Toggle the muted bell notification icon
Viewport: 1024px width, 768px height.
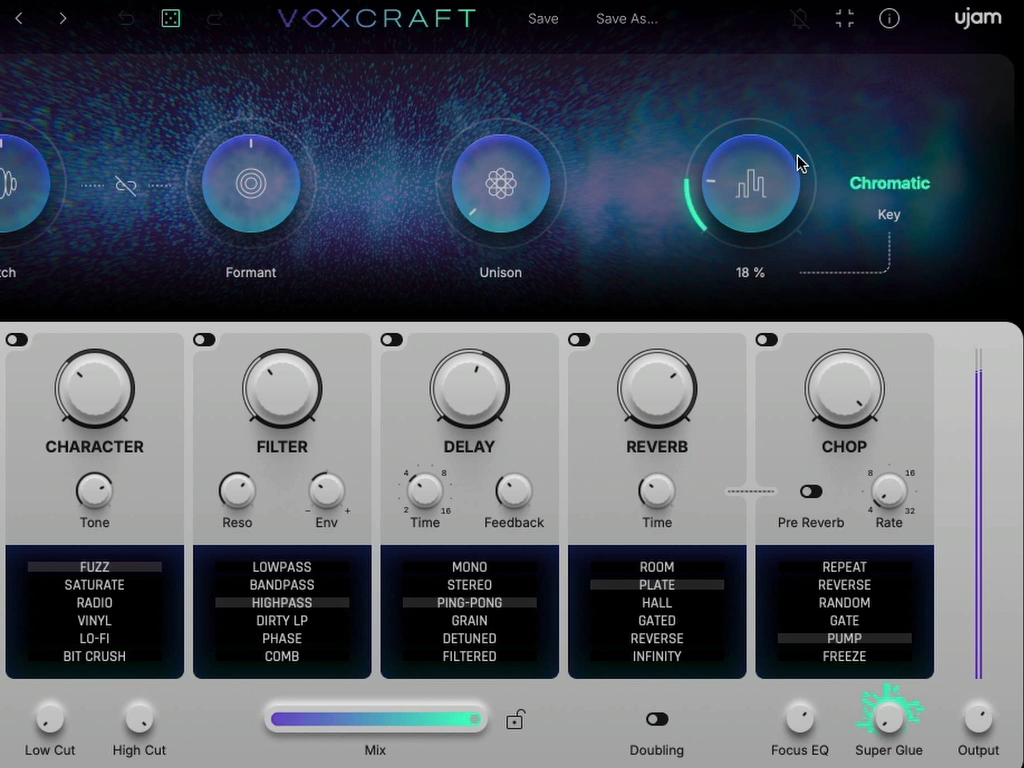(x=800, y=18)
